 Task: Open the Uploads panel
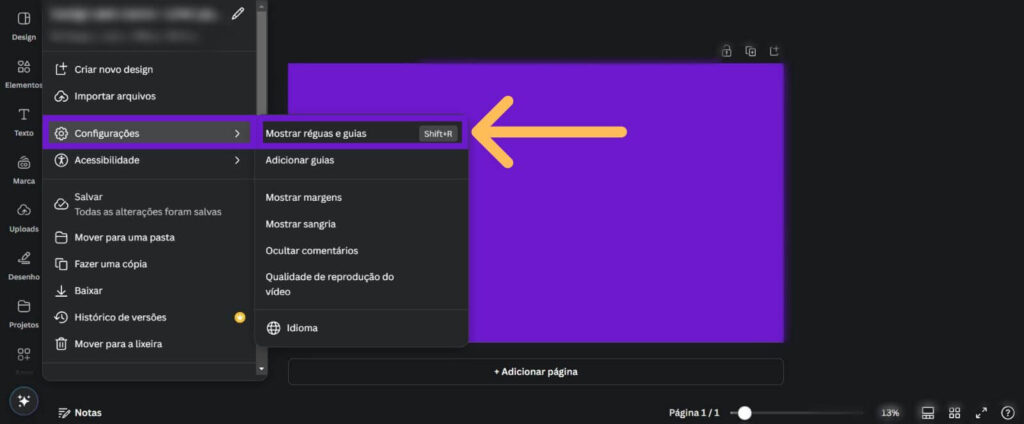(23, 217)
